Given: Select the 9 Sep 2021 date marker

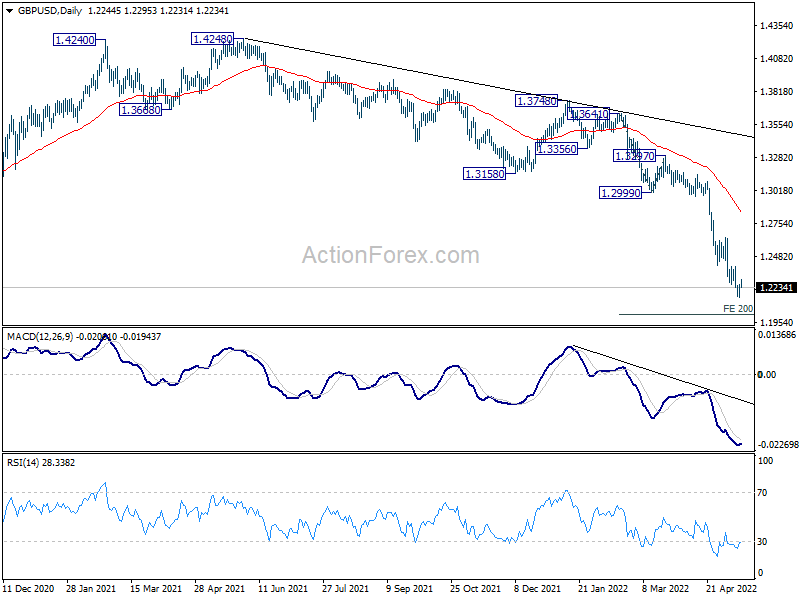Looking at the screenshot, I should pos(409,589).
